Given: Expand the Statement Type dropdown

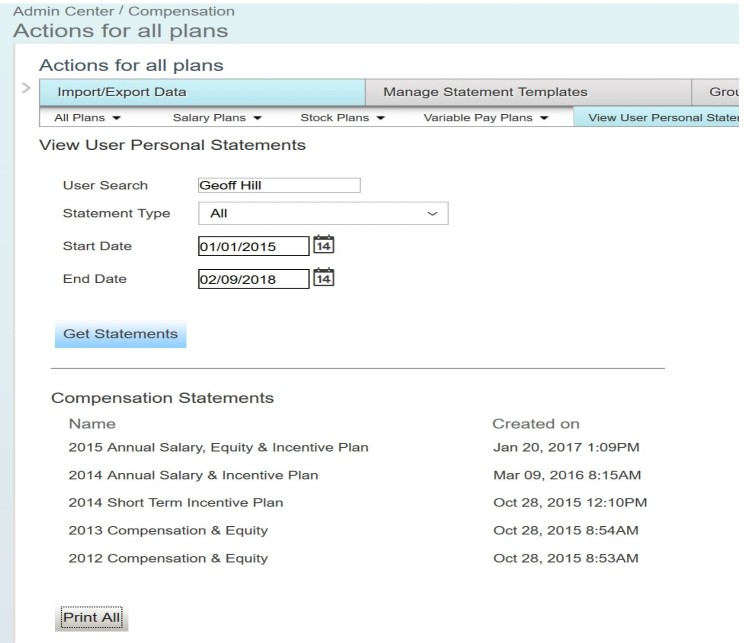Looking at the screenshot, I should (323, 214).
